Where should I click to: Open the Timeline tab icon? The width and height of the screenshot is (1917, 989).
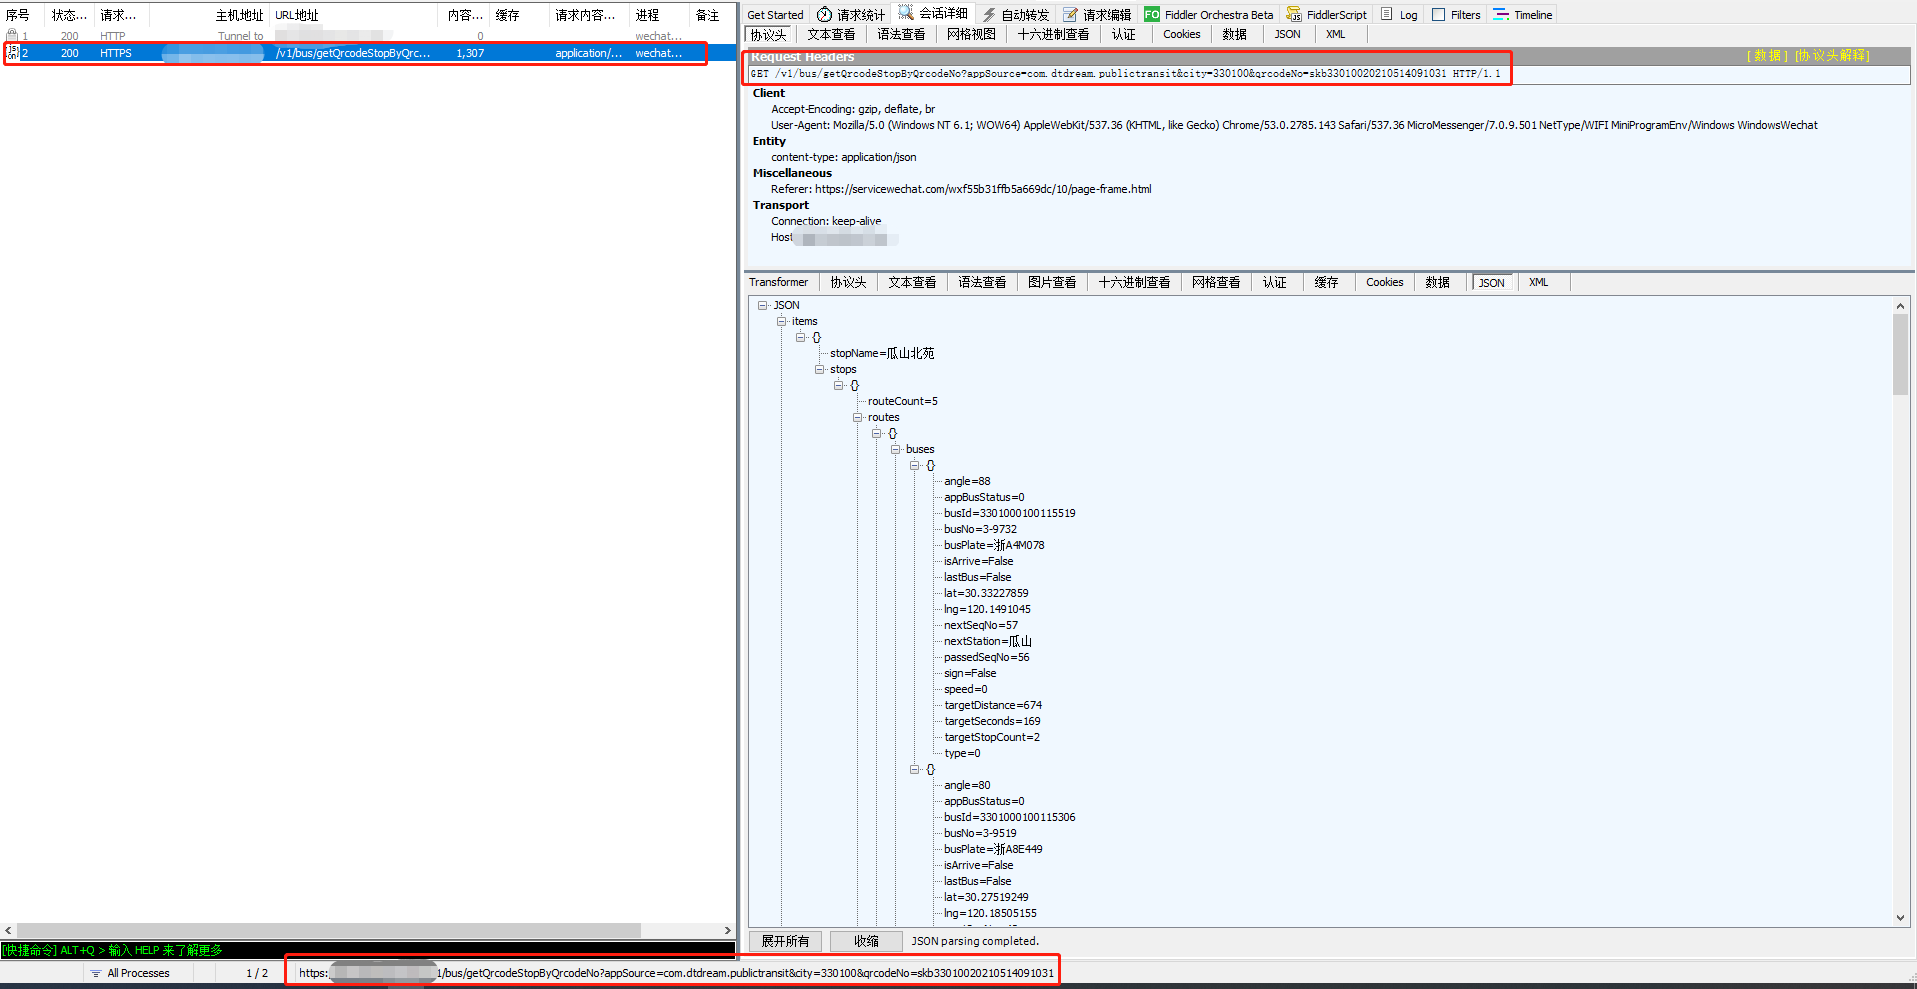1501,14
